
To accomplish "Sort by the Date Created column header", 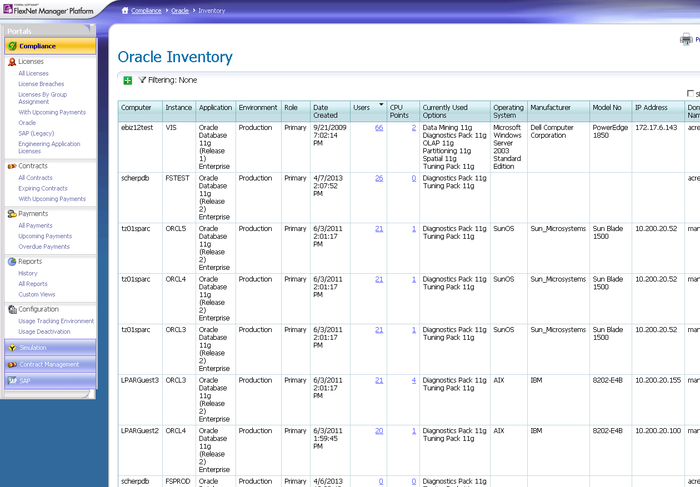I will click(x=325, y=111).
